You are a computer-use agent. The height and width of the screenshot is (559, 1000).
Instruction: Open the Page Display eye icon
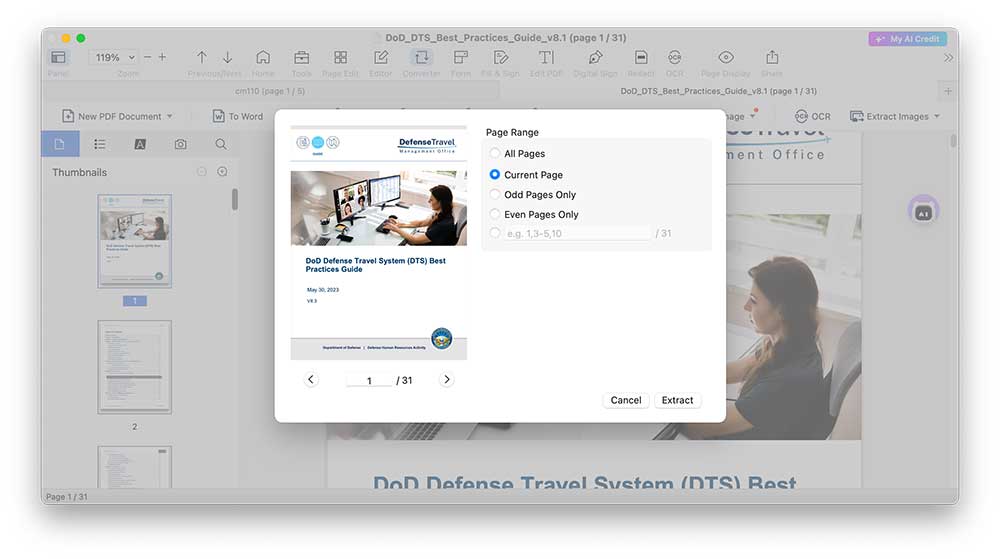(726, 57)
